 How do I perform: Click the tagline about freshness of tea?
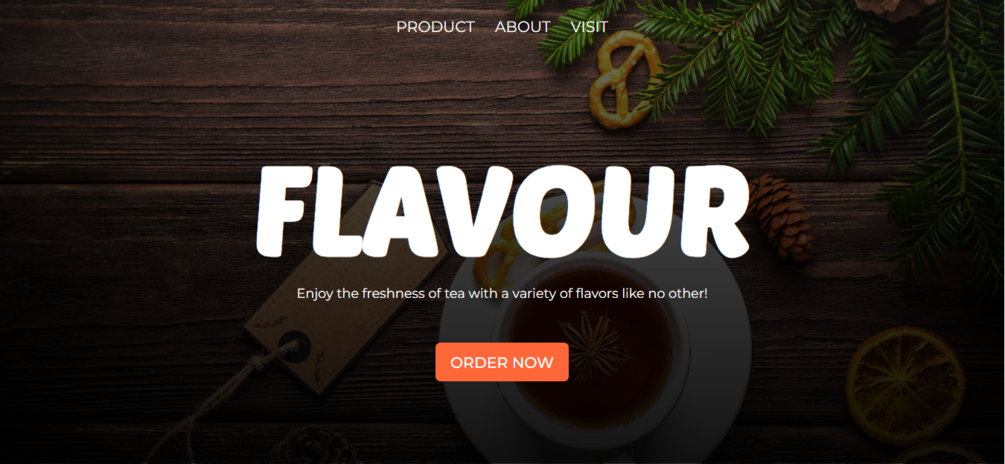pos(502,294)
